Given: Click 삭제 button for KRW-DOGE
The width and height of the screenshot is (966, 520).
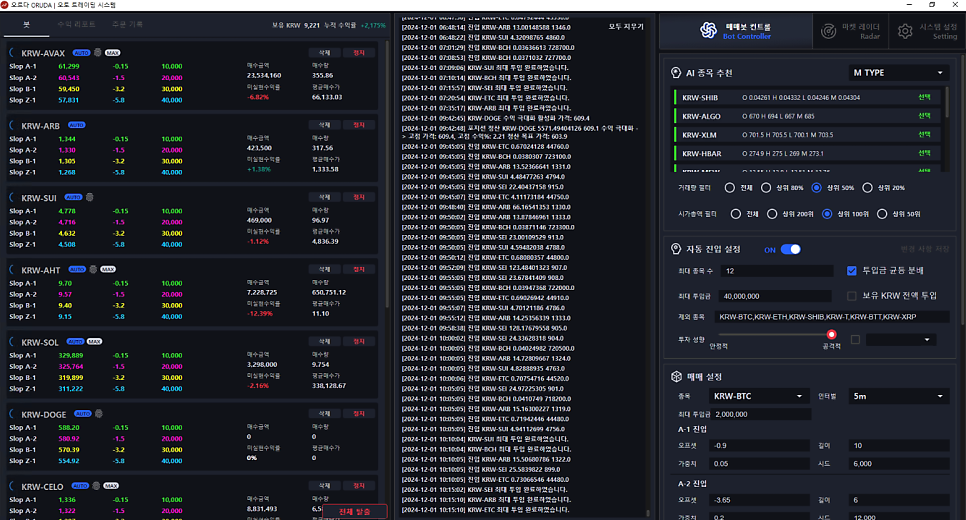Looking at the screenshot, I should pyautogui.click(x=325, y=413).
